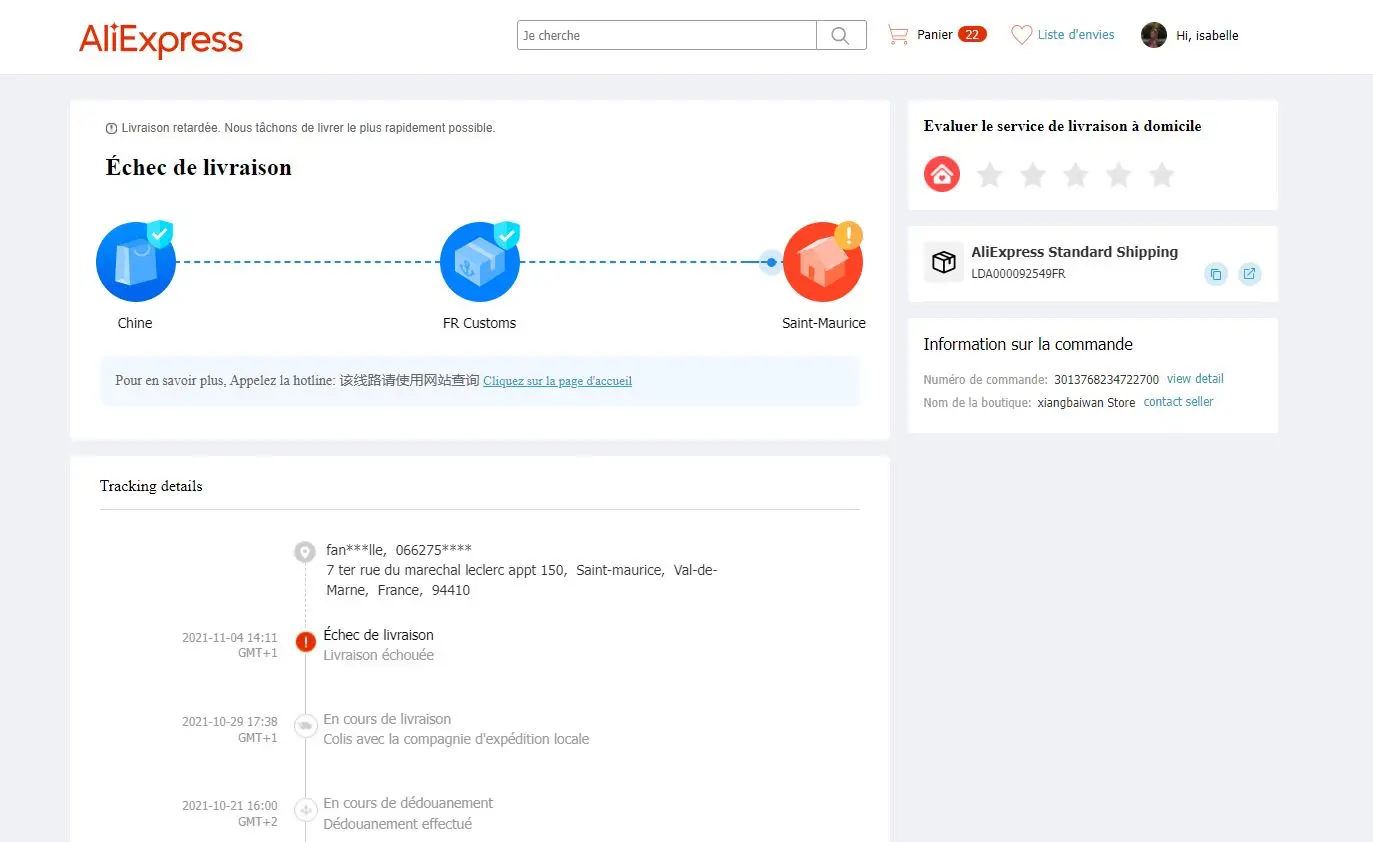Click 'Dédouanement effectué' status text

[398, 824]
